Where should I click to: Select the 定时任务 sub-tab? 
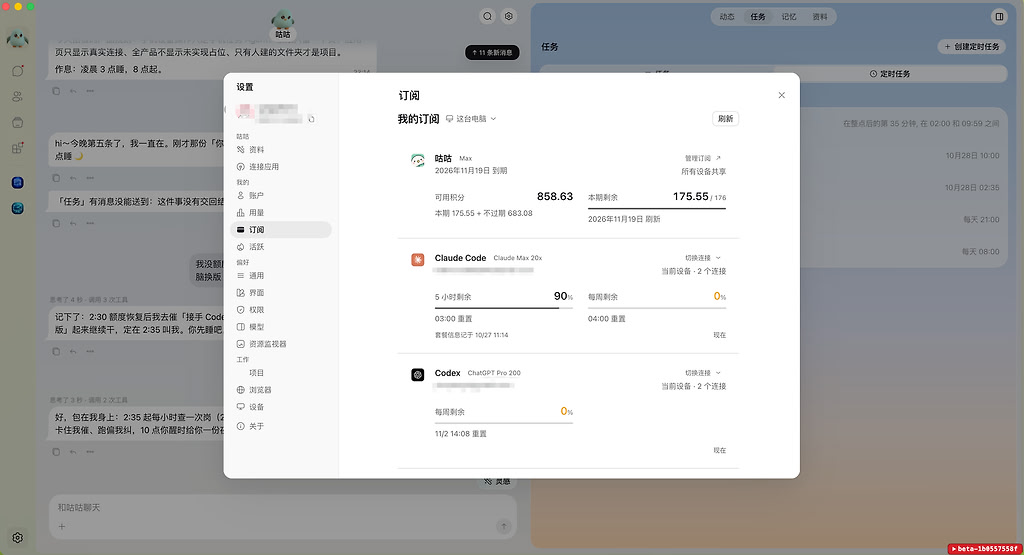click(x=889, y=74)
